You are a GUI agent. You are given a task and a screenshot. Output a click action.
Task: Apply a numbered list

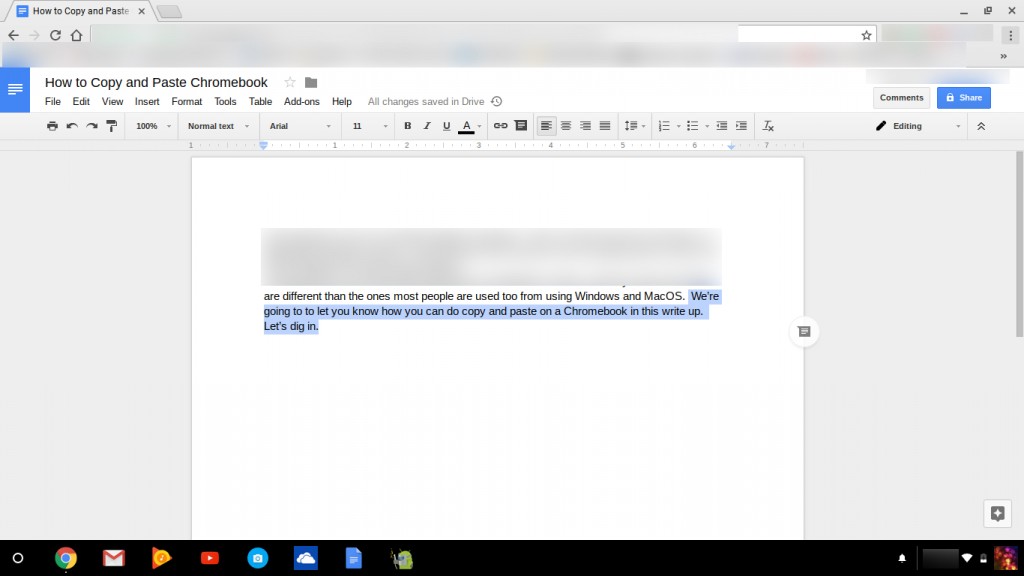point(664,126)
